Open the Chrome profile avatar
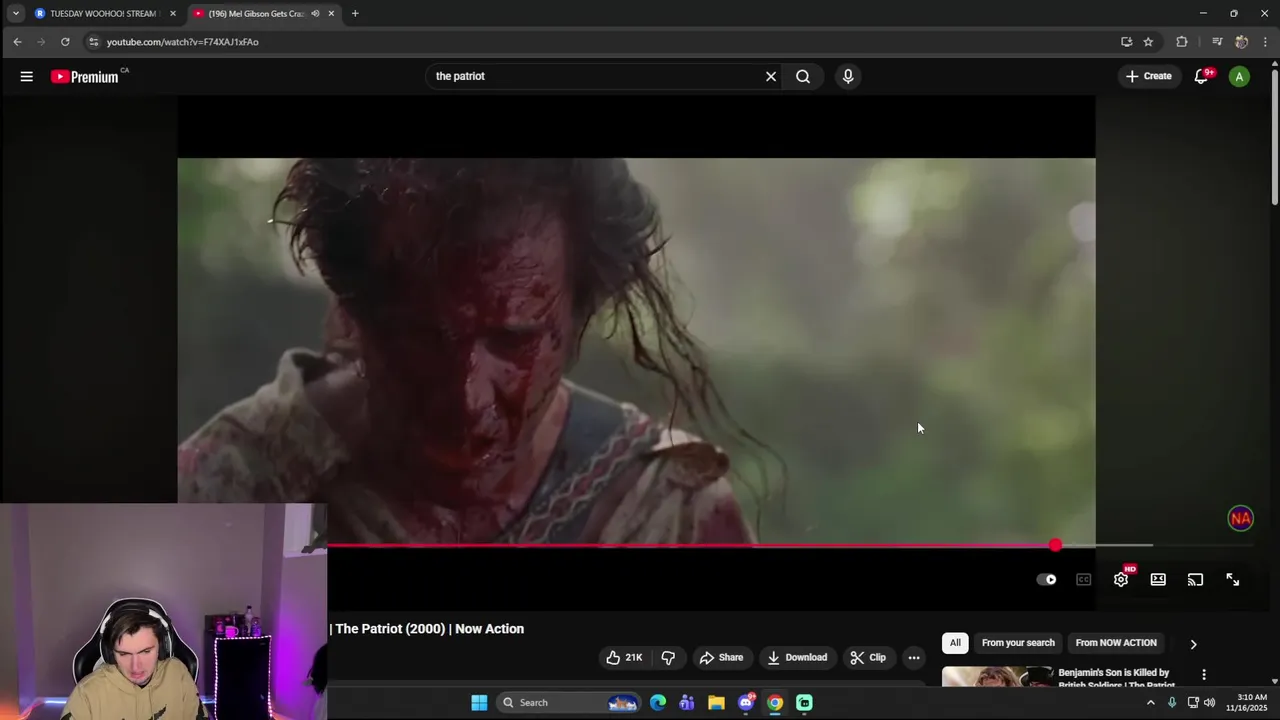Viewport: 1280px width, 720px height. pyautogui.click(x=1241, y=42)
